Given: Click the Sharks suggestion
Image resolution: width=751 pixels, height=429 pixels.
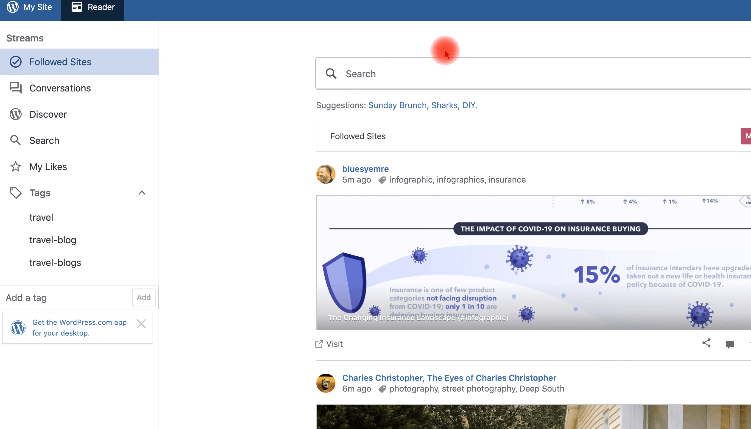Looking at the screenshot, I should point(444,105).
